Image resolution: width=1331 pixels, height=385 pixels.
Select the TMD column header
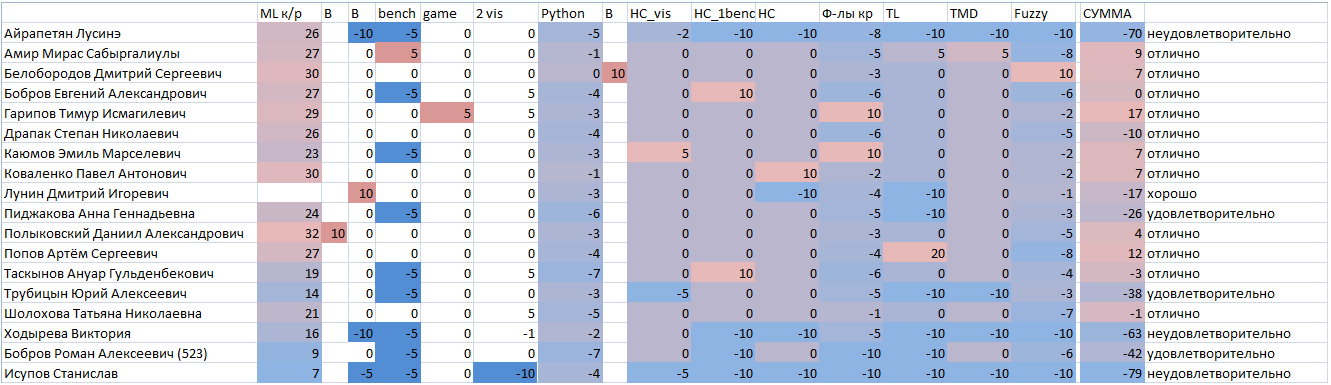979,14
